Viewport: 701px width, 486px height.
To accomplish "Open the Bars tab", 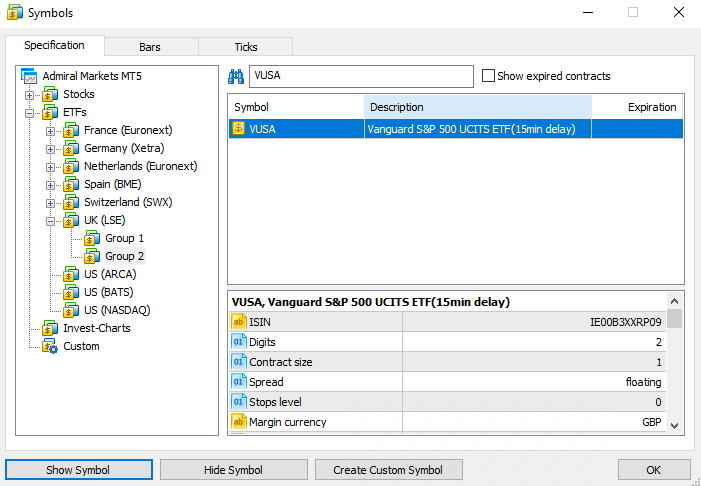I will click(151, 47).
